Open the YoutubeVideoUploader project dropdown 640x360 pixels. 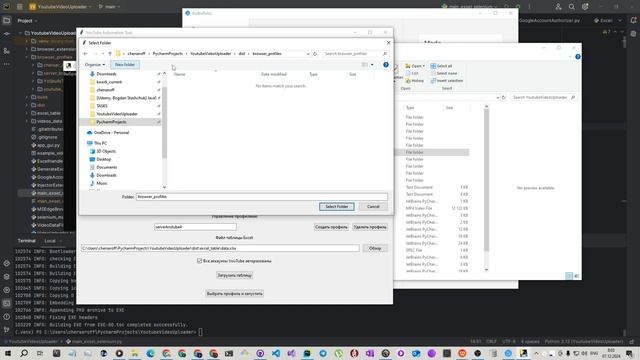pos(60,7)
